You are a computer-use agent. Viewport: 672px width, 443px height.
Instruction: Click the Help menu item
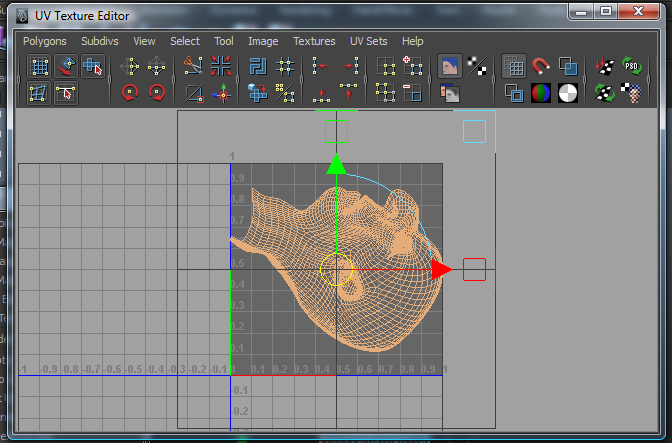click(412, 41)
